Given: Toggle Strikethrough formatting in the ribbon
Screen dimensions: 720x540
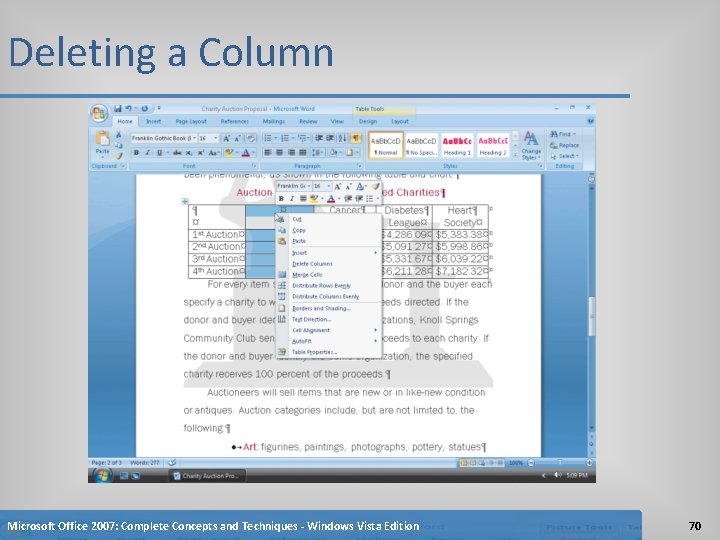Looking at the screenshot, I should [x=177, y=152].
